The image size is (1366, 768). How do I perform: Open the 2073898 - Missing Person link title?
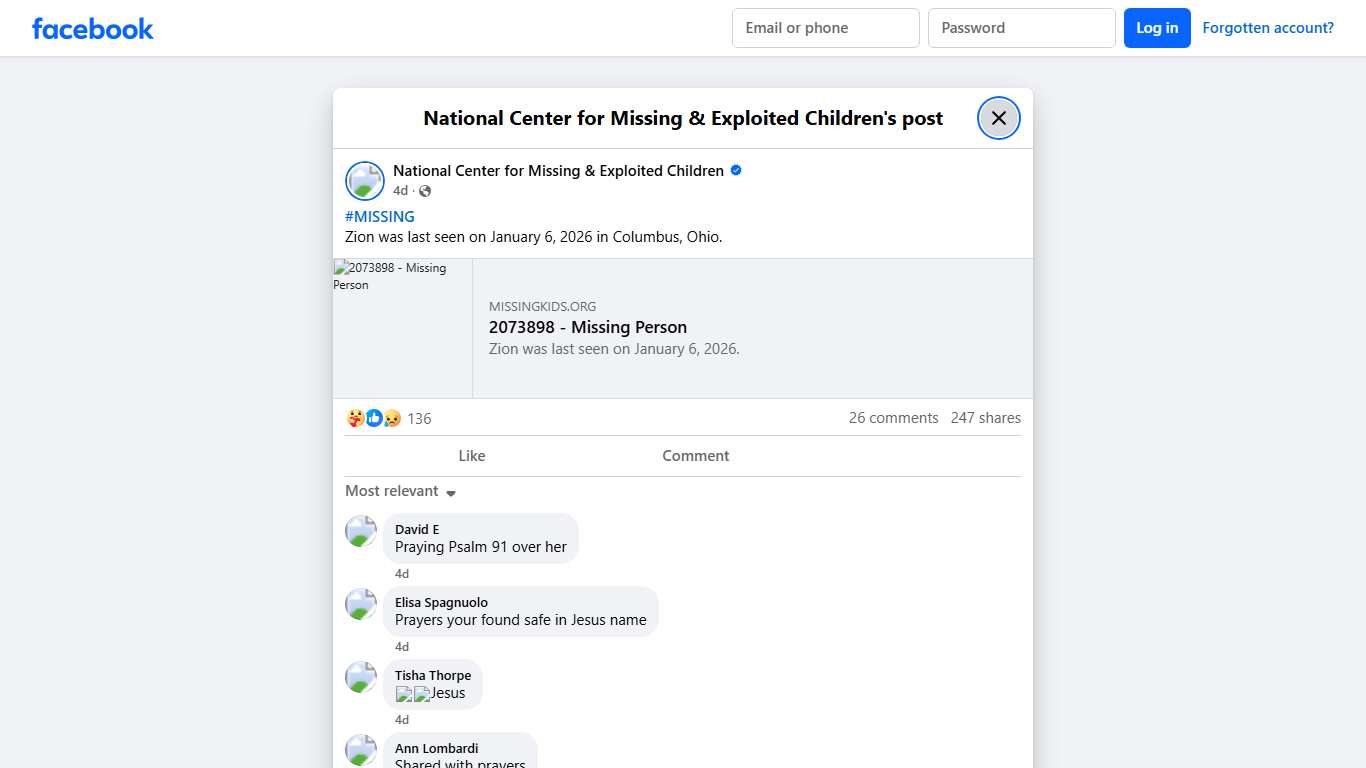(x=588, y=327)
